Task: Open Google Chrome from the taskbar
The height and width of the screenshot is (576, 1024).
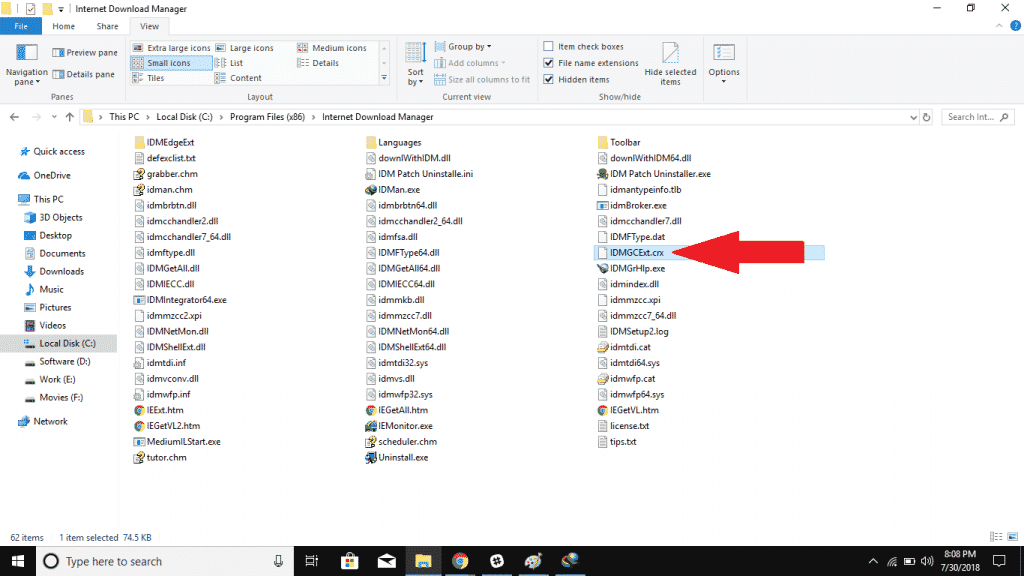Action: pos(459,561)
